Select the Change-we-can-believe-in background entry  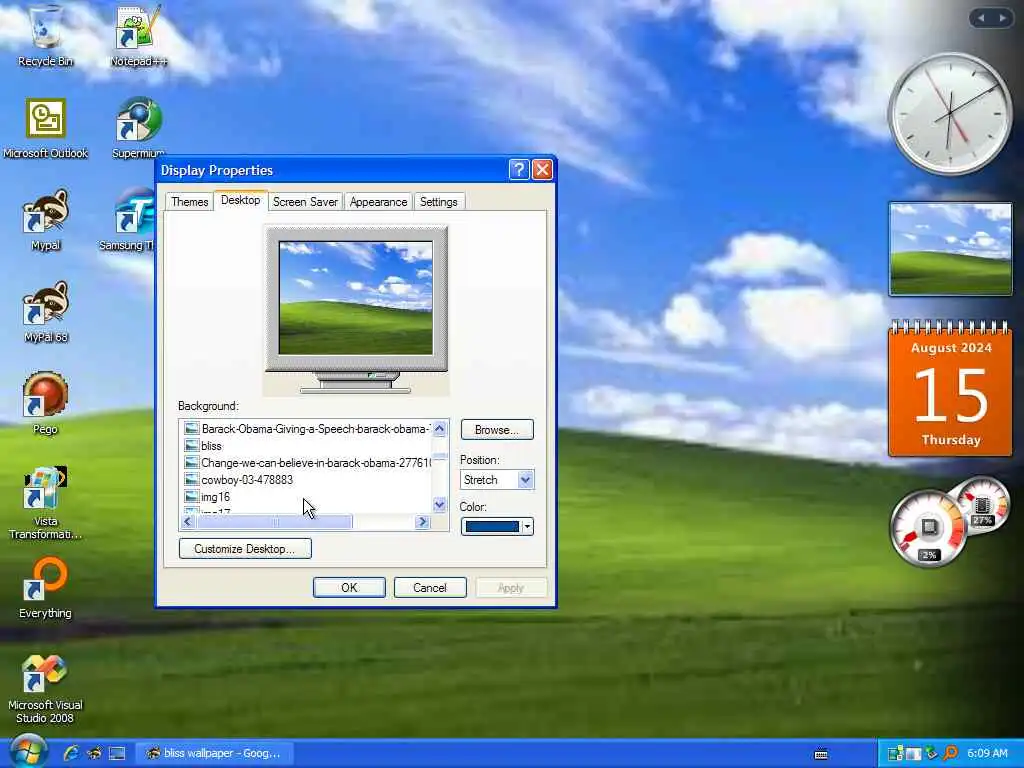click(x=306, y=463)
